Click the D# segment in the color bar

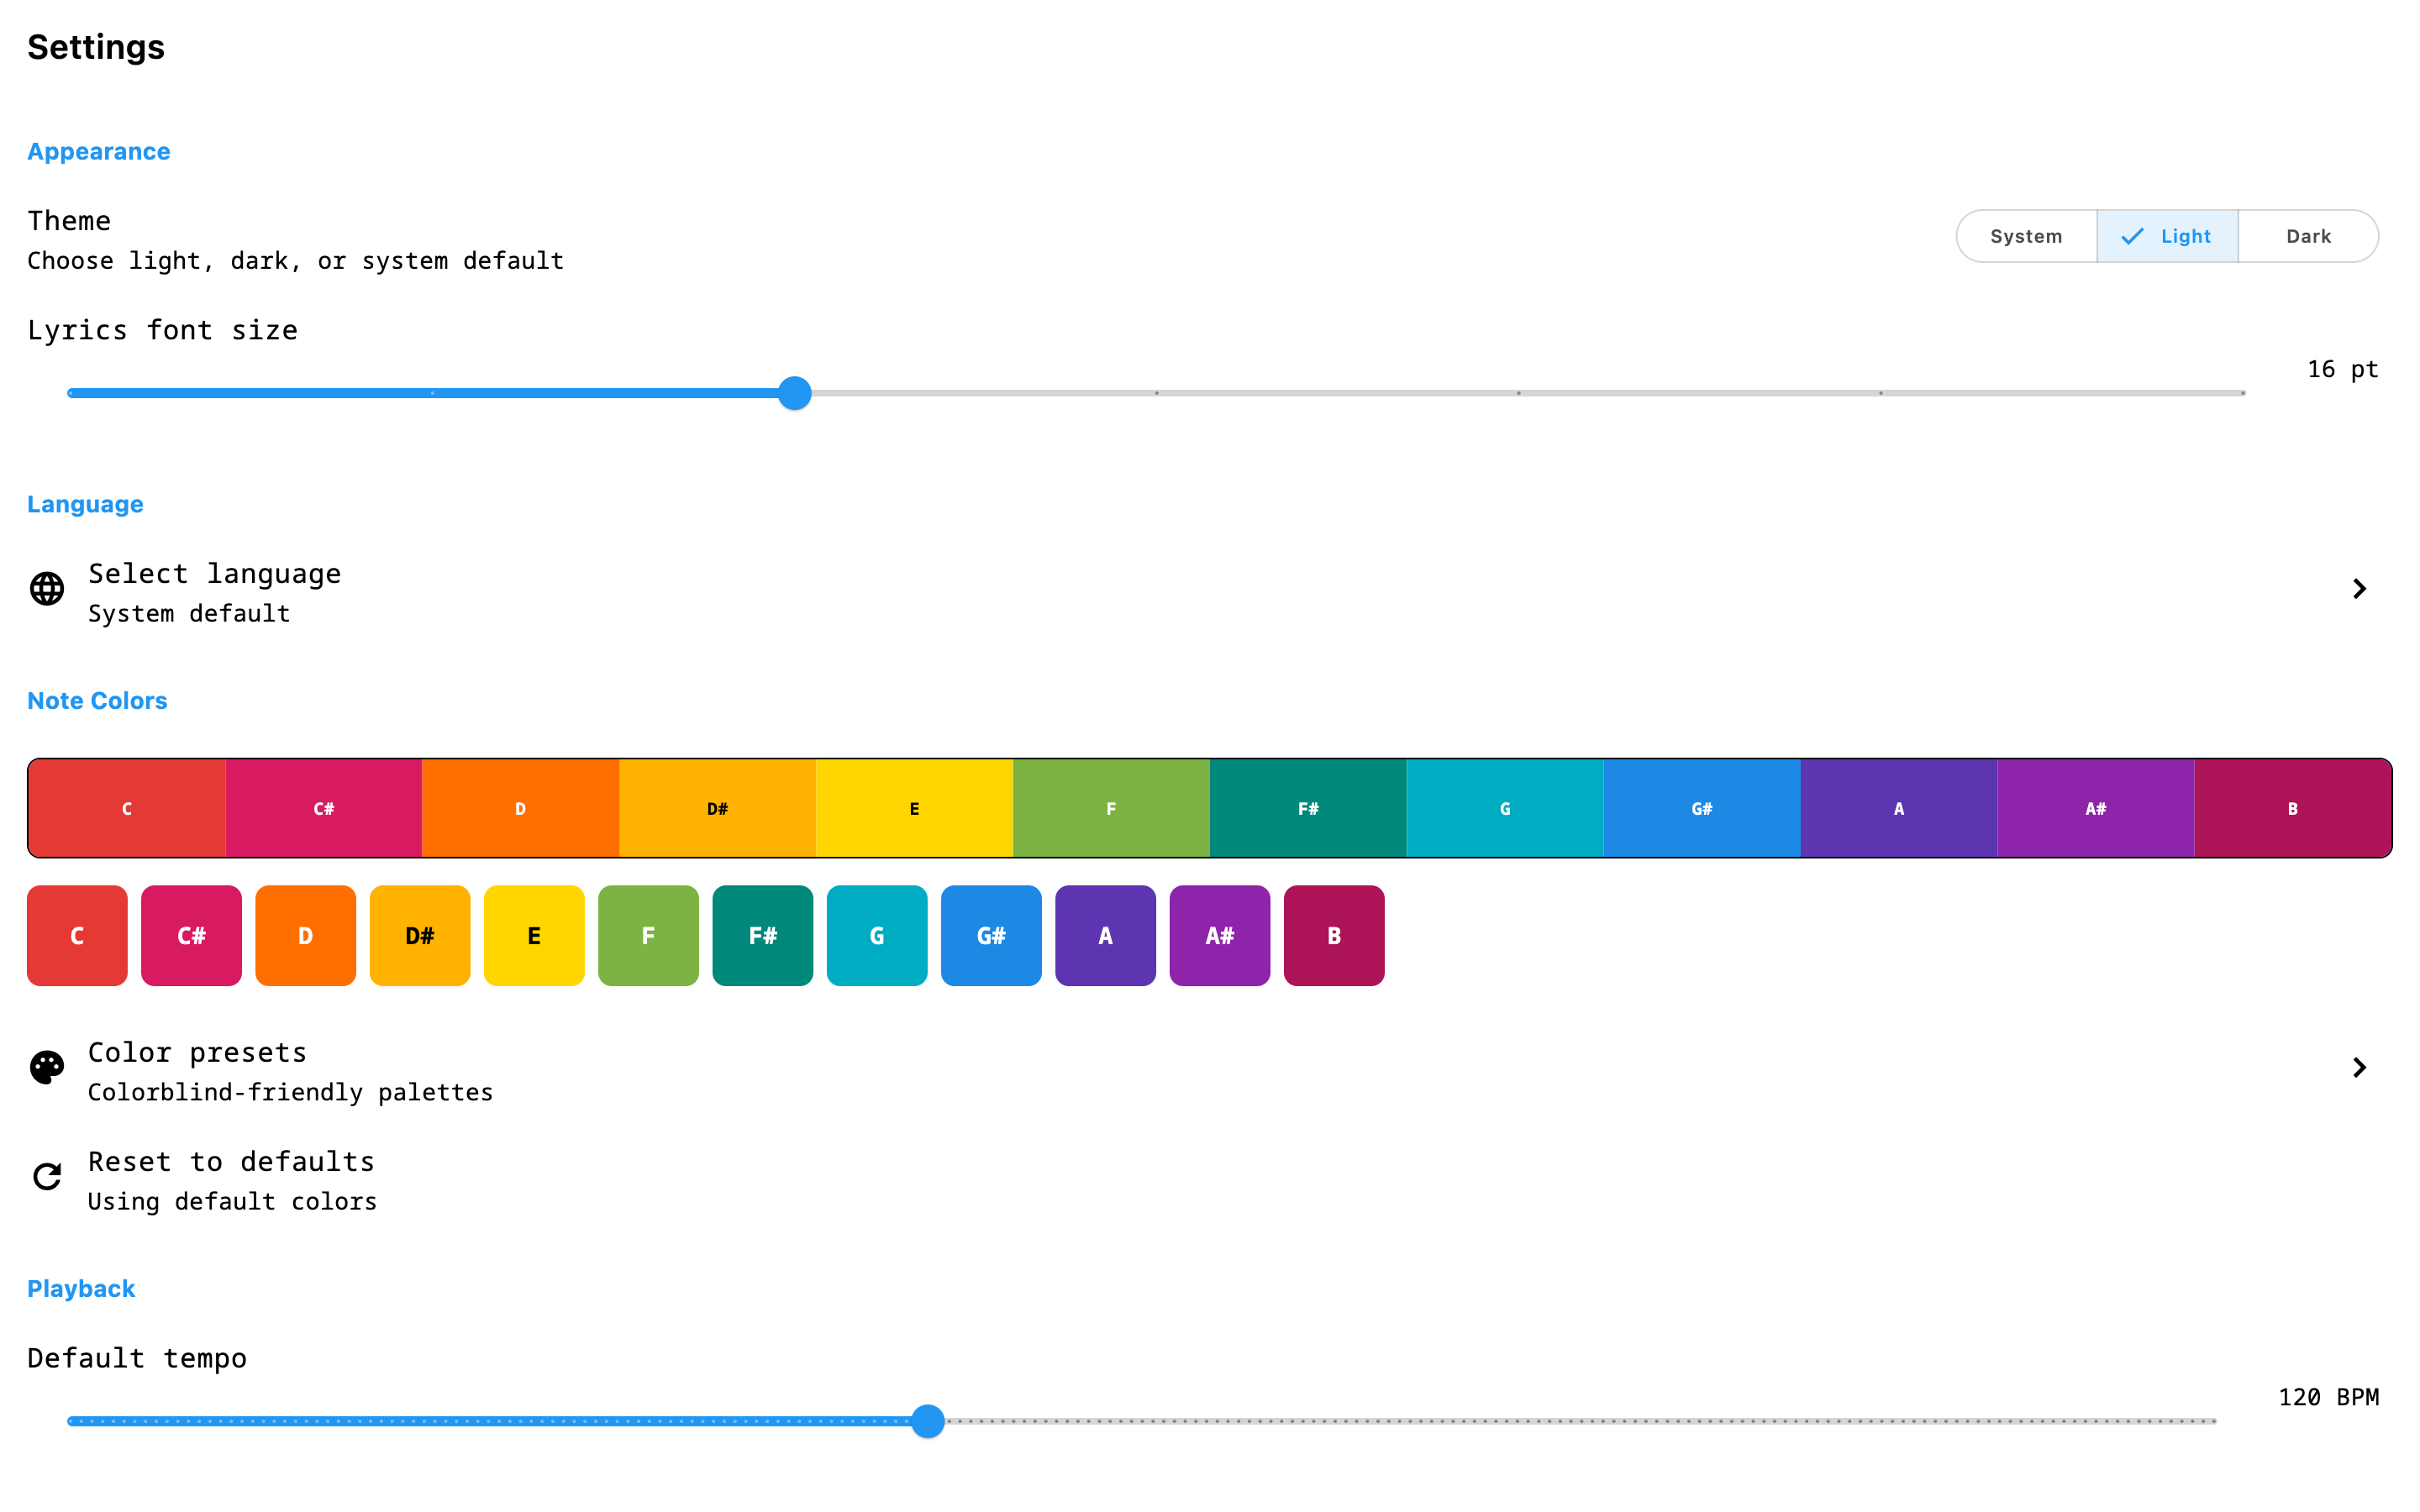tap(717, 808)
